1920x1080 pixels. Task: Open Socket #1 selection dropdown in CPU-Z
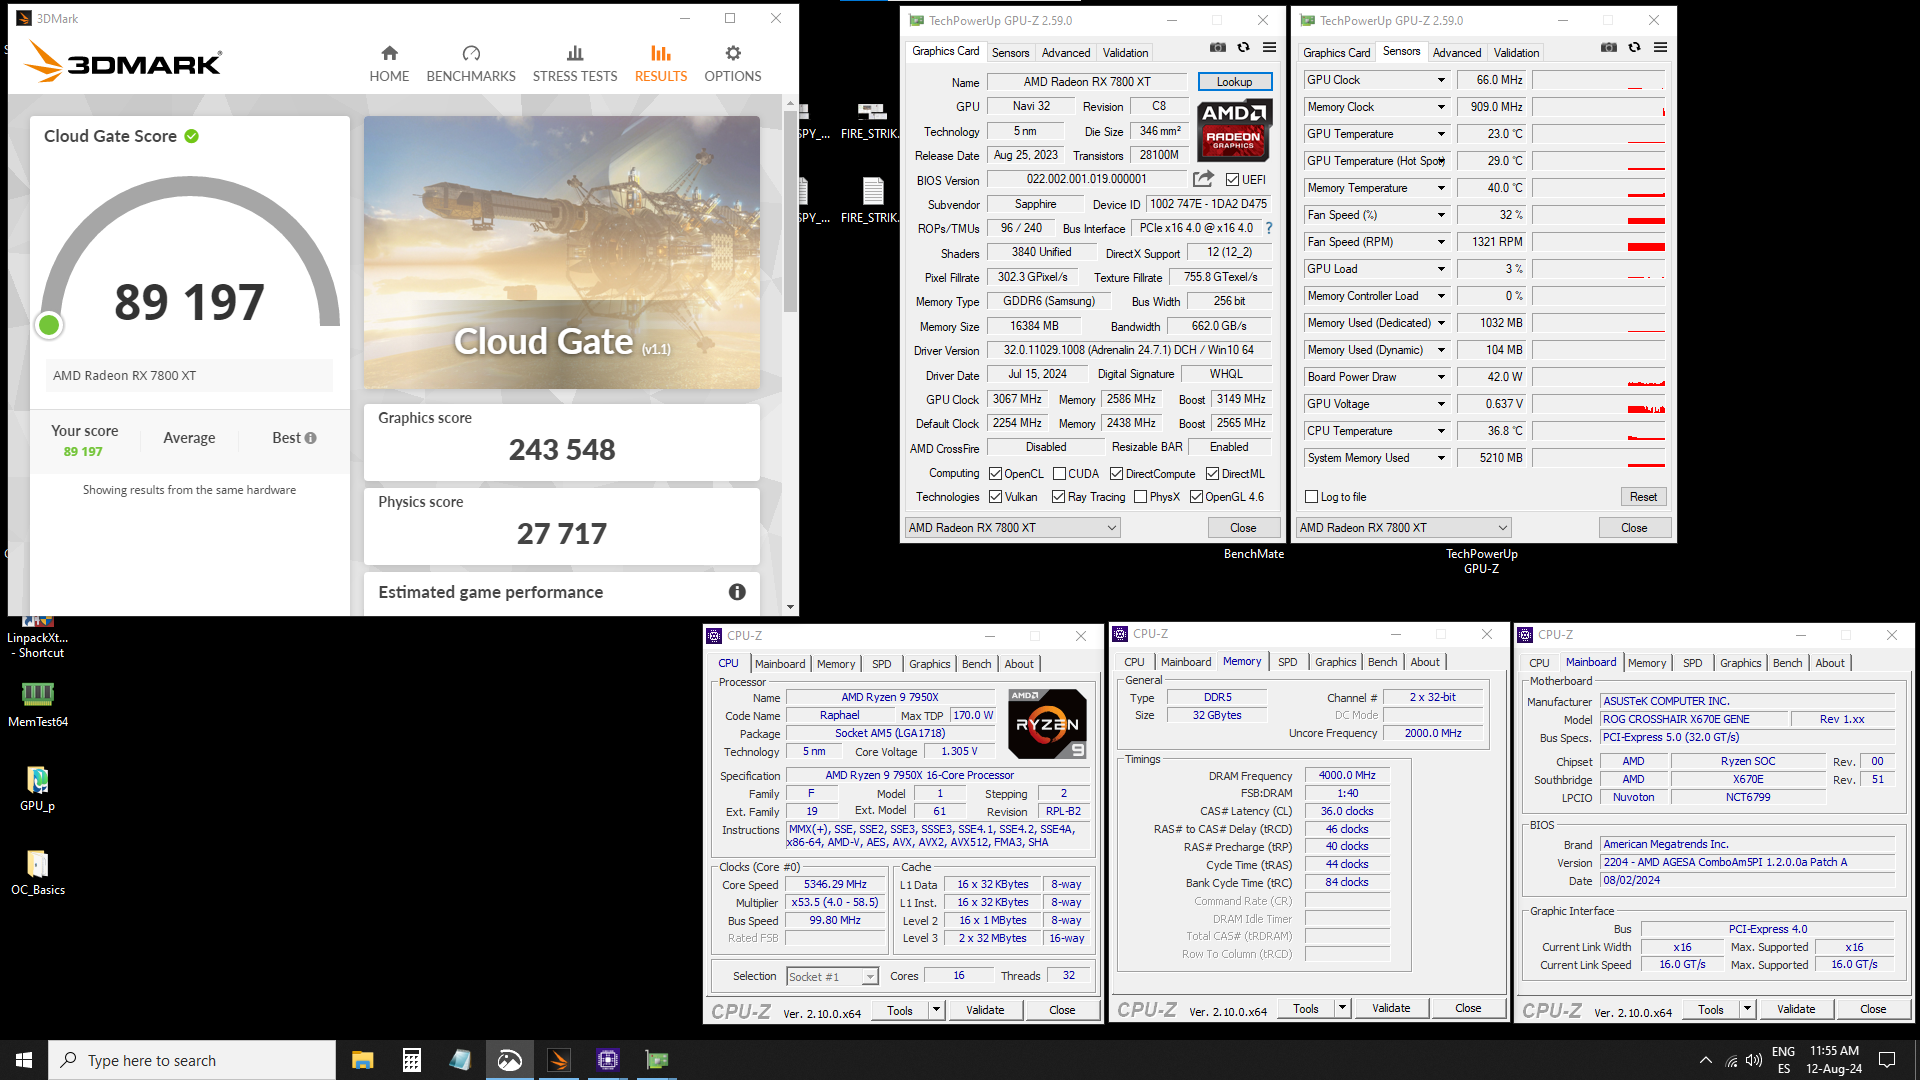(x=832, y=977)
